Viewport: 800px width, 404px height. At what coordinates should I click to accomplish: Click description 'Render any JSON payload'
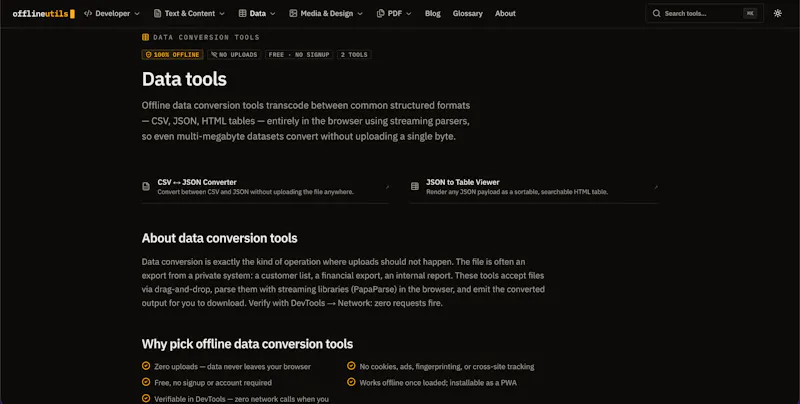pyautogui.click(x=517, y=192)
